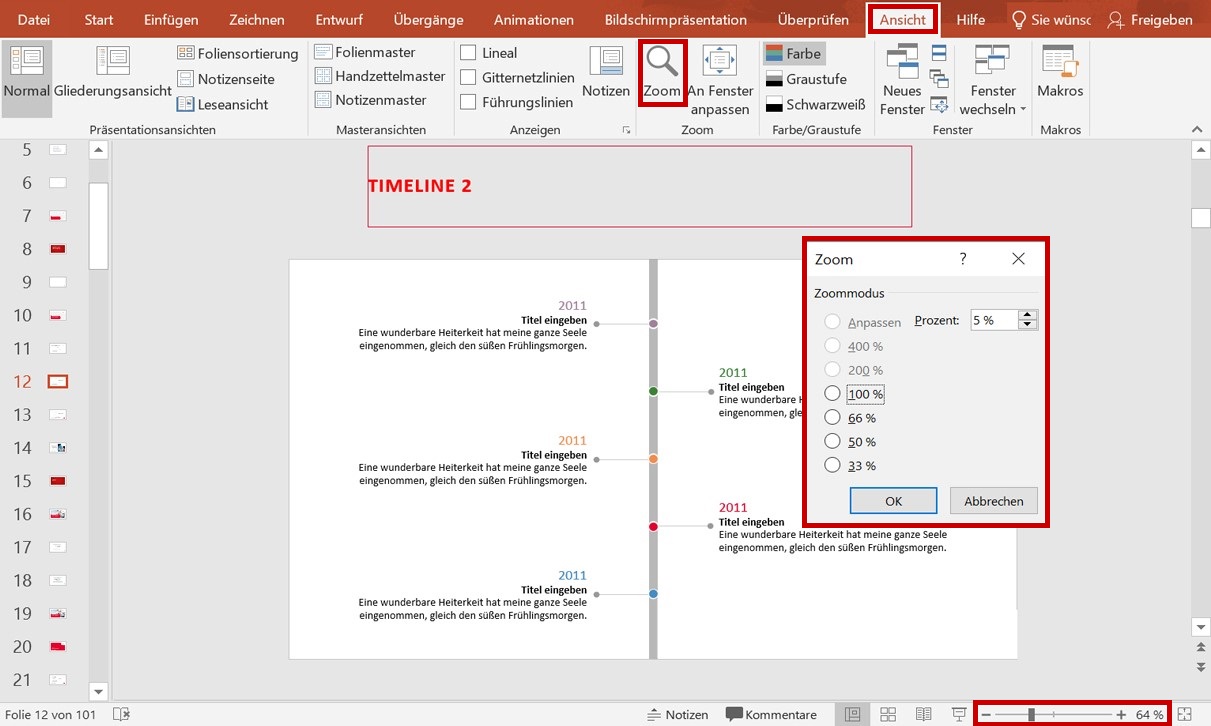Open Foliensortierung slide sorter view

(x=237, y=53)
